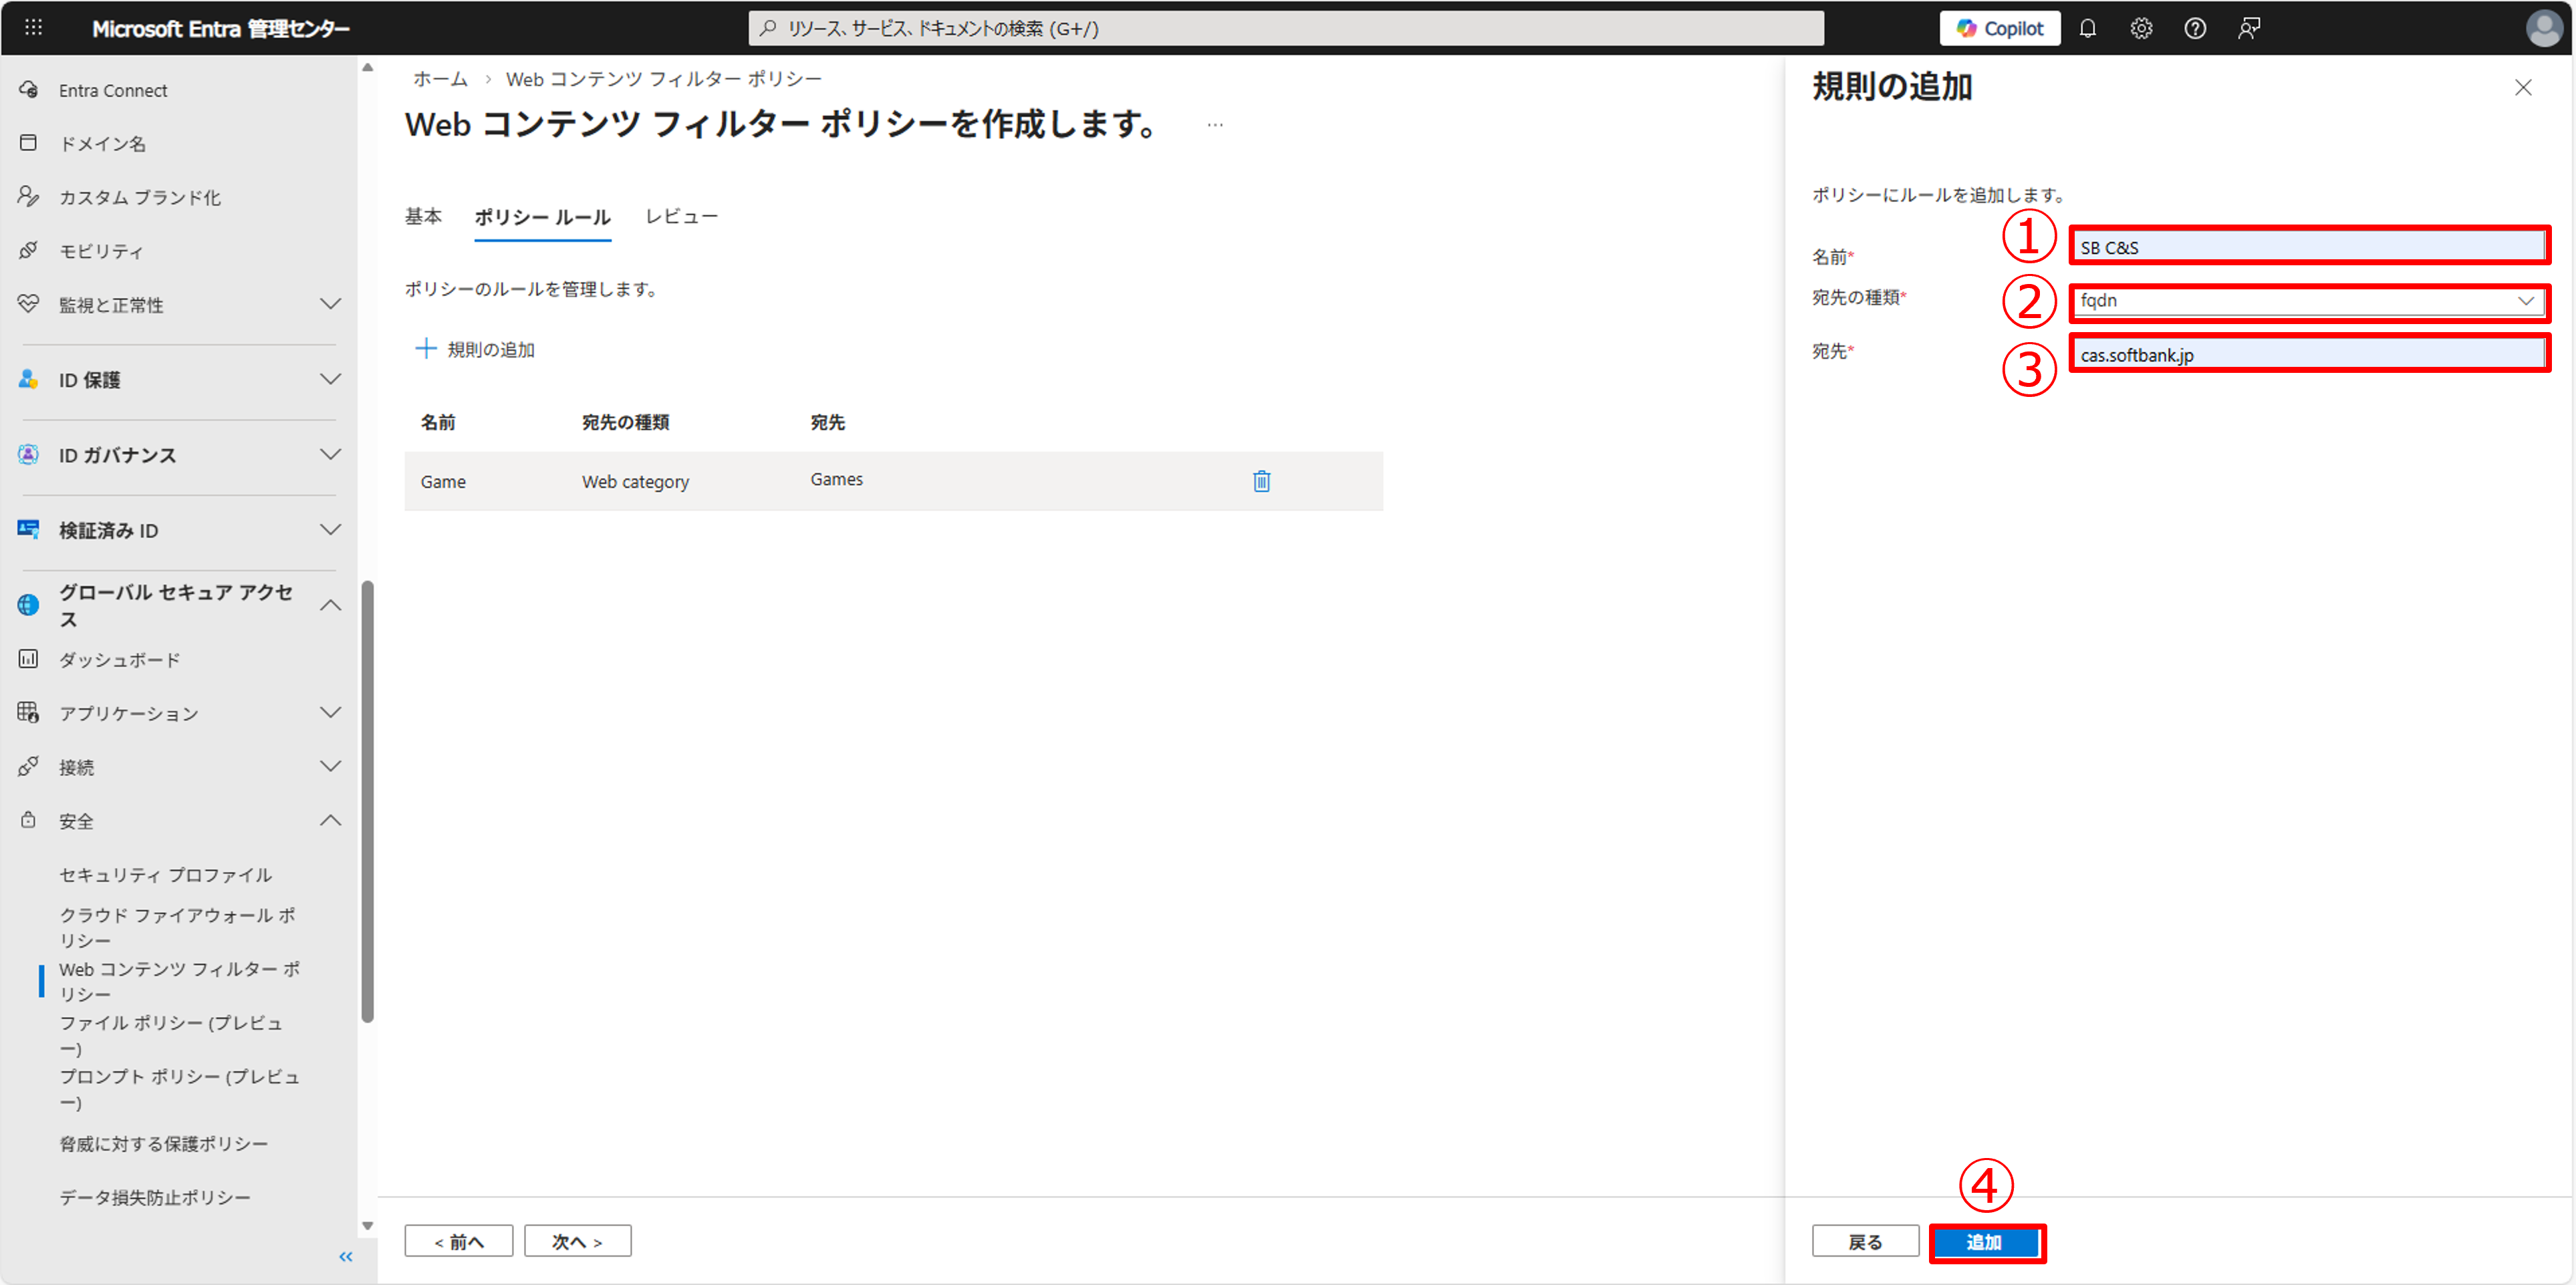Open Copilot from the header
The height and width of the screenshot is (1285, 2576).
click(1999, 28)
